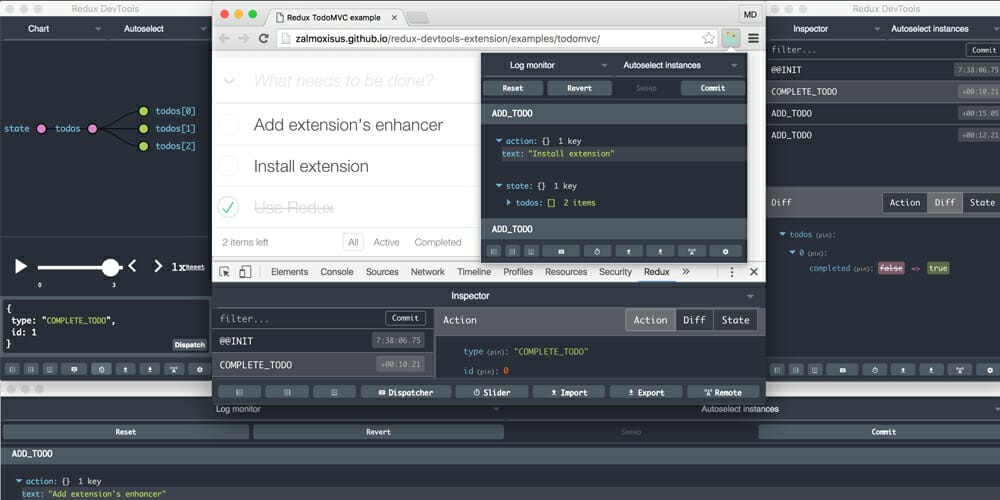Screen dimensions: 1000x500
Task: Switch to Action tab in right Inspector window
Action: coord(904,202)
